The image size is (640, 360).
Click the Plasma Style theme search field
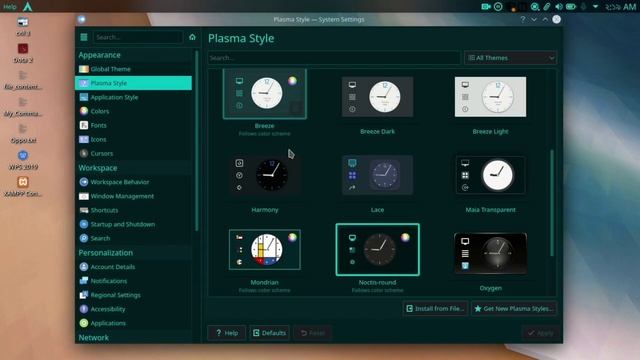coord(334,58)
